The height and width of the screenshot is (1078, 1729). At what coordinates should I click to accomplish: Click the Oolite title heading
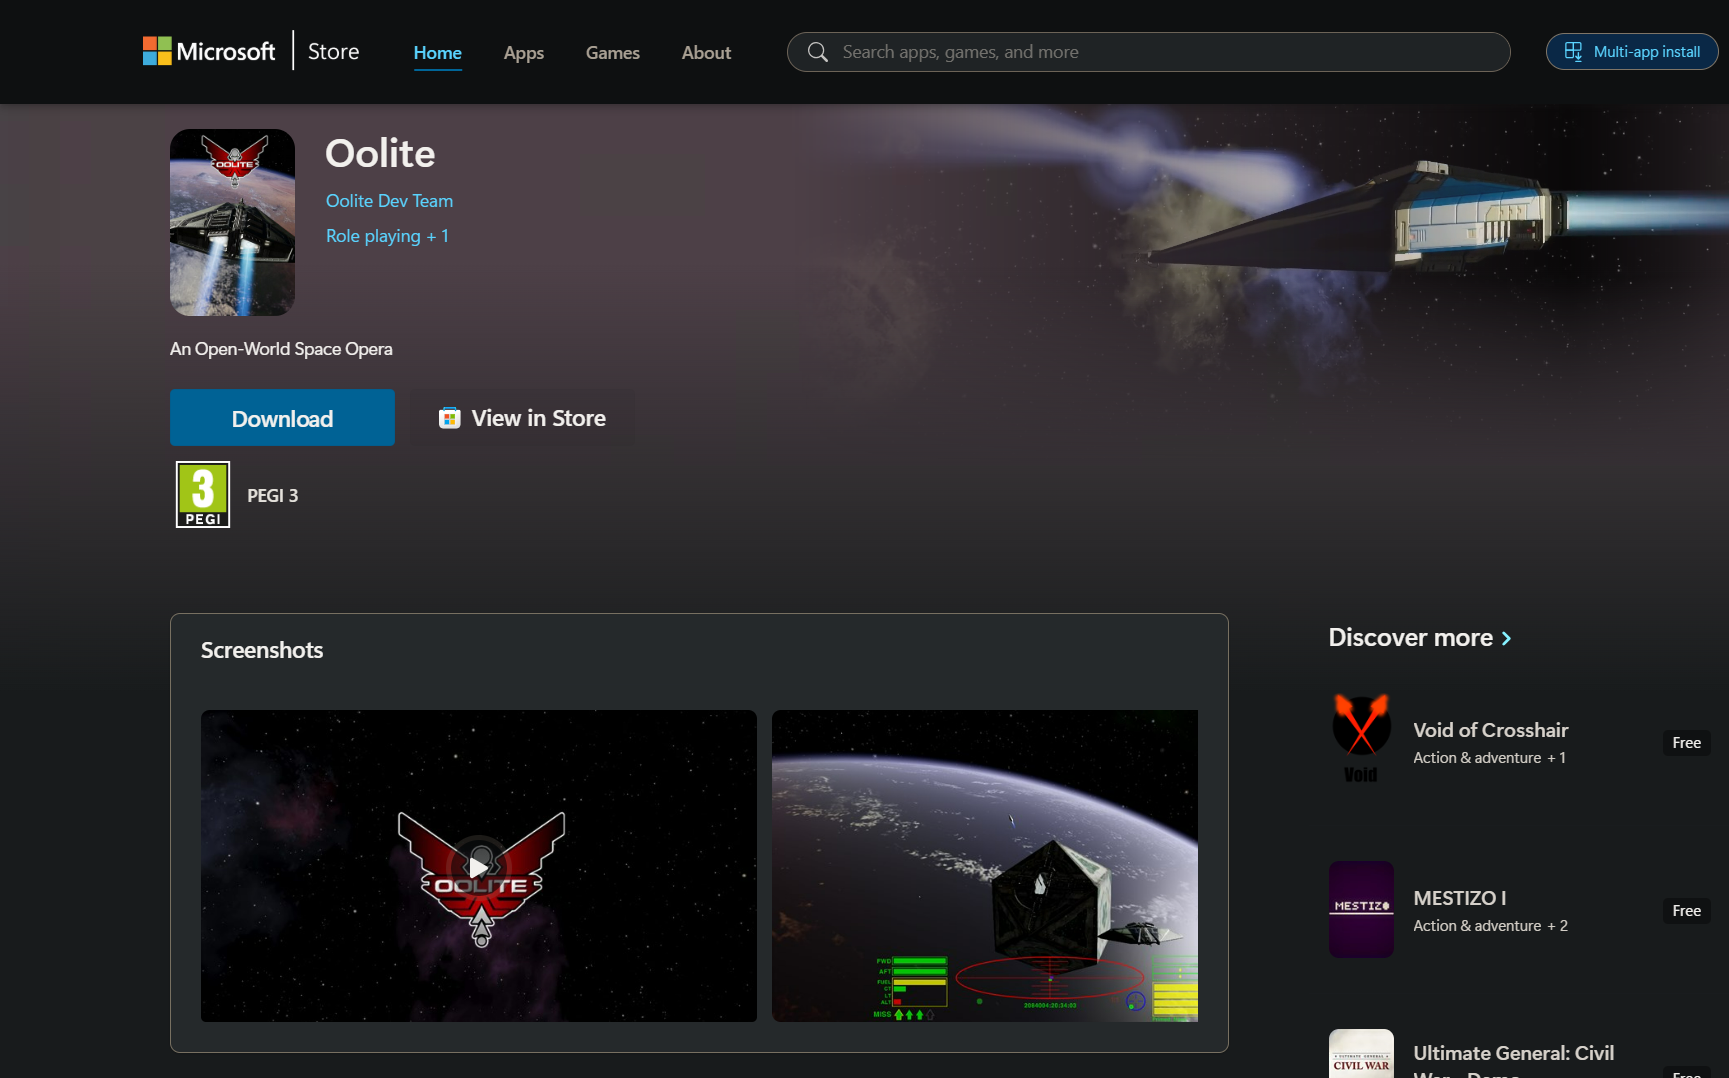pos(380,154)
